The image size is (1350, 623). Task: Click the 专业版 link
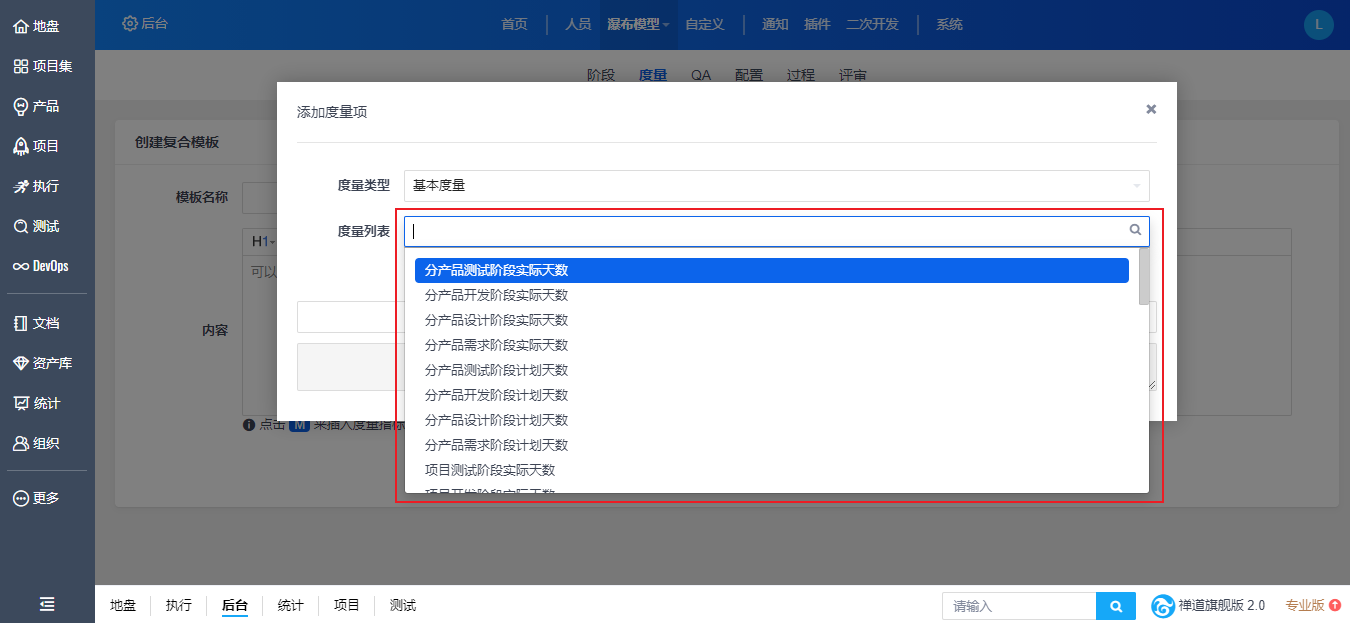pos(1305,605)
